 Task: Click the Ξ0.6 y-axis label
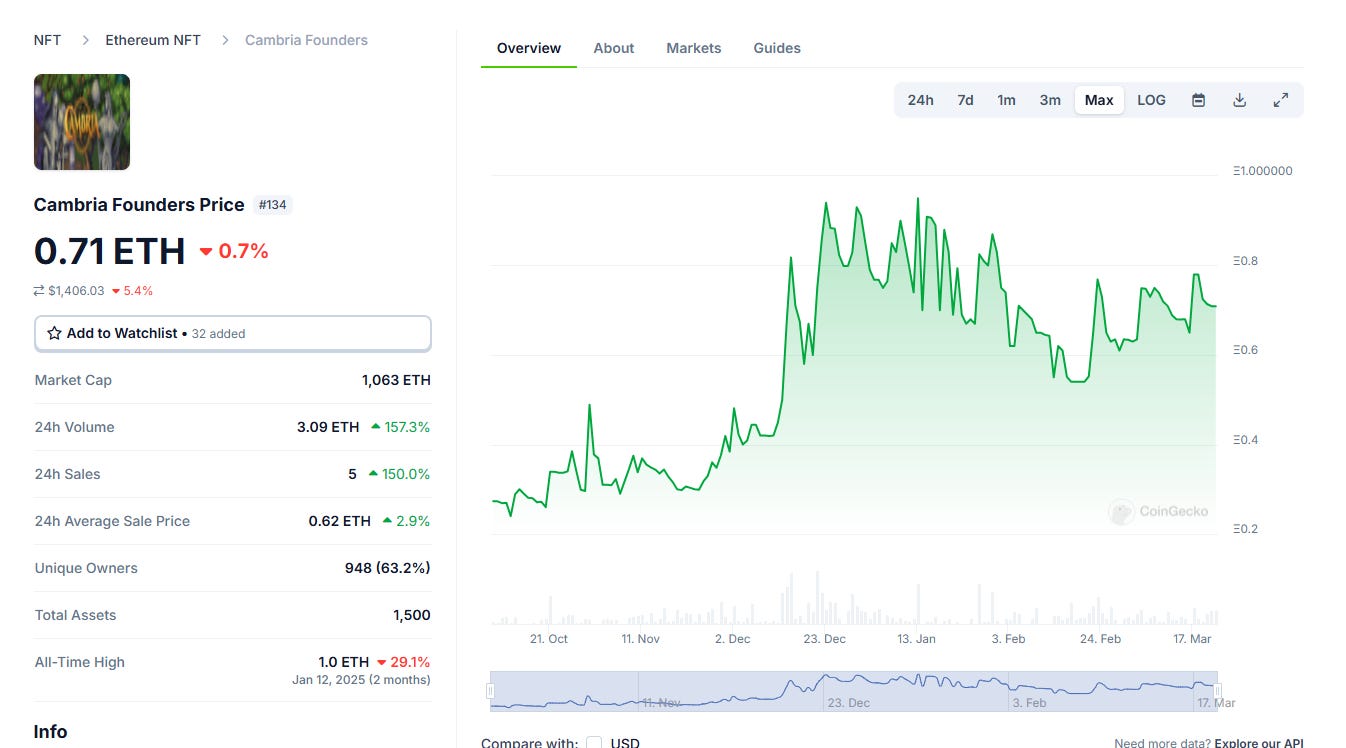[x=1246, y=350]
